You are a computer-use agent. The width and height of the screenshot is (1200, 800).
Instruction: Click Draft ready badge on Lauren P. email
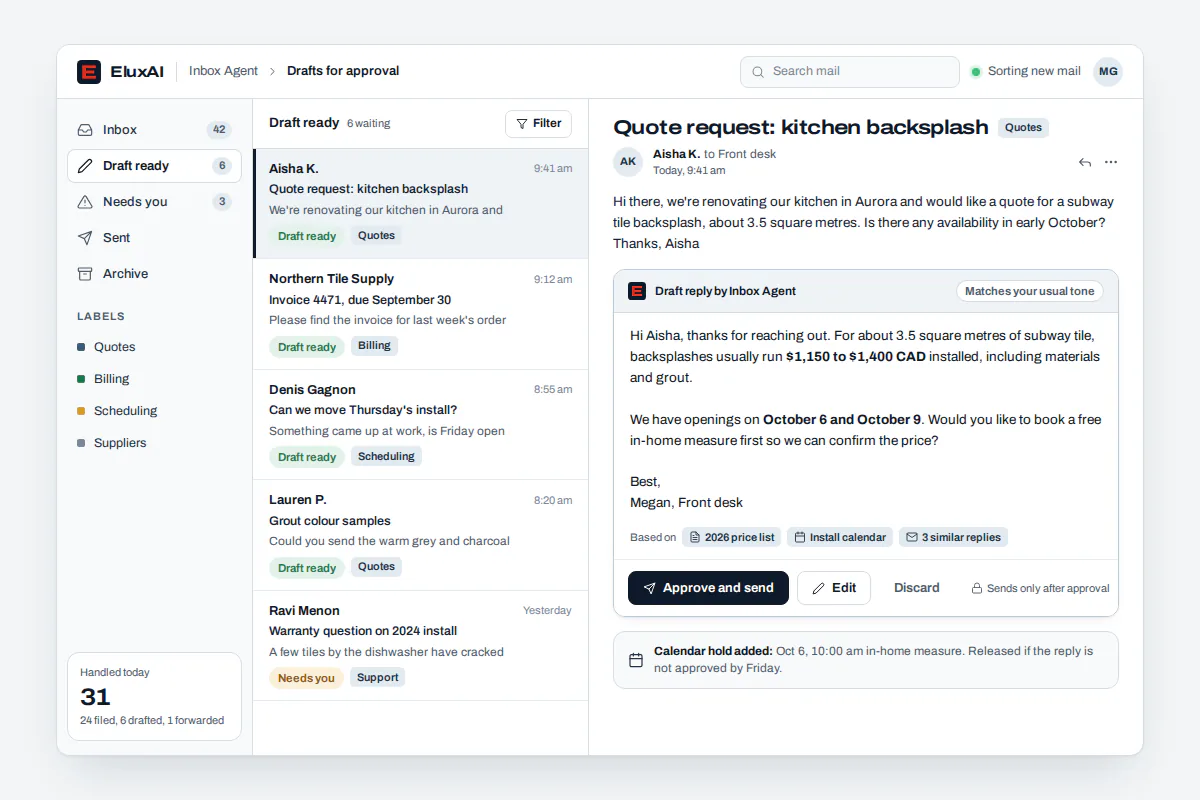click(307, 568)
